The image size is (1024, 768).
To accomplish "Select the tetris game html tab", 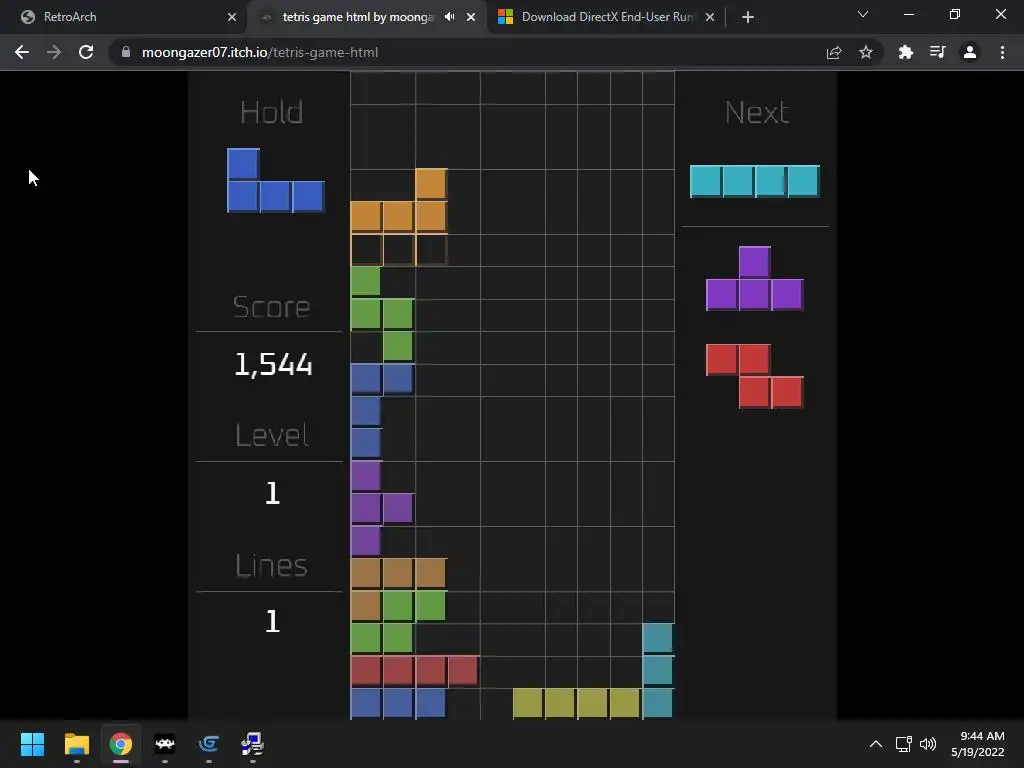I will pos(356,17).
